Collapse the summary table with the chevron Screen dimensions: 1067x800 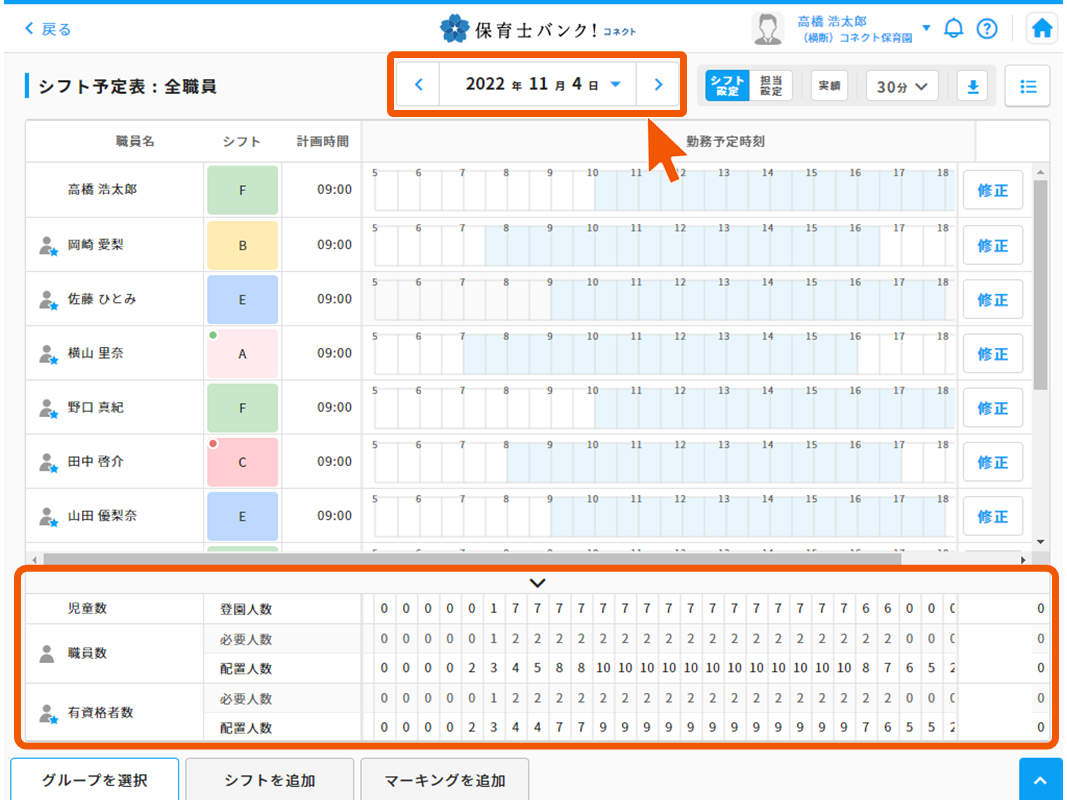coord(537,582)
